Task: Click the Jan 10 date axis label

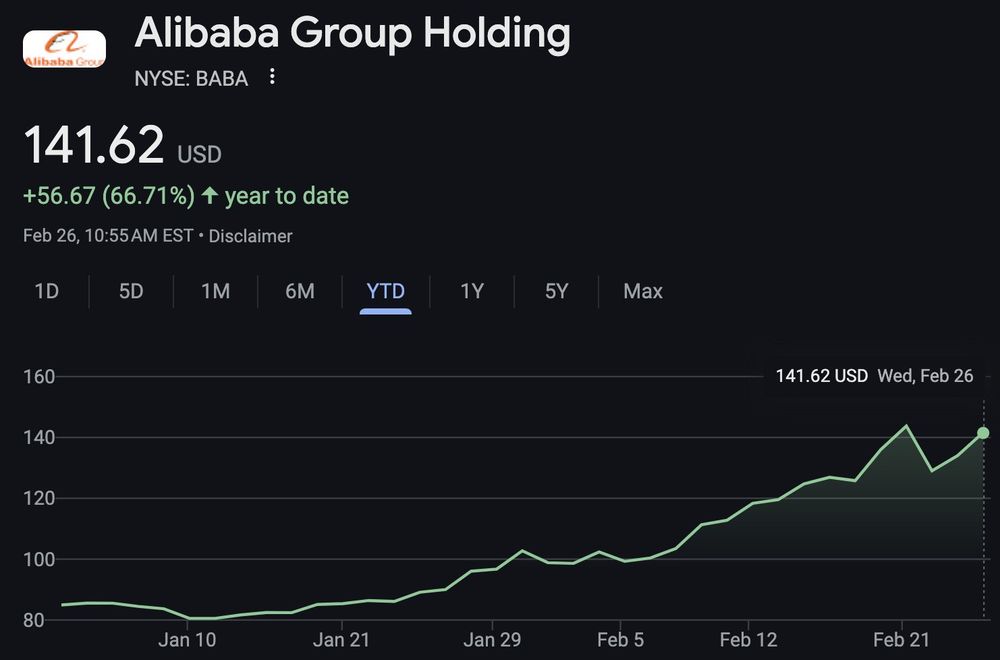Action: click(187, 640)
